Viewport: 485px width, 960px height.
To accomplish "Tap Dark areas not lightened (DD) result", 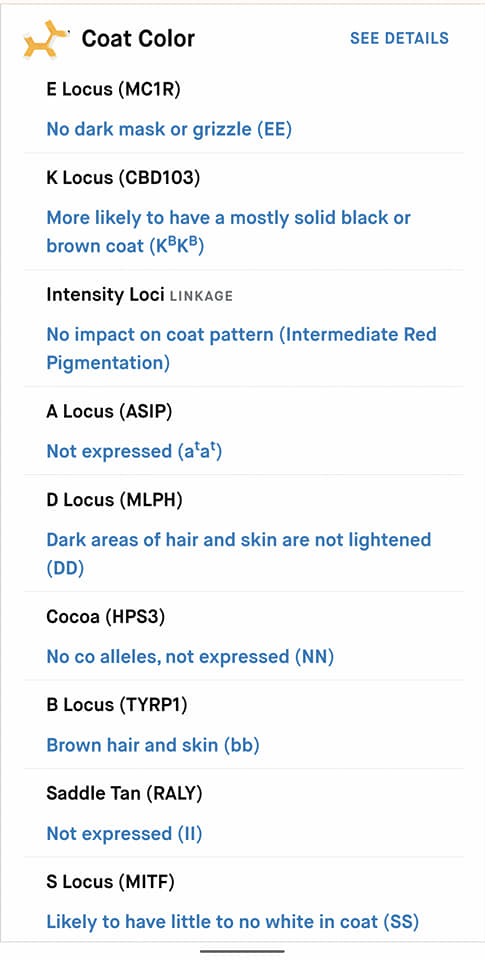I will (x=239, y=554).
